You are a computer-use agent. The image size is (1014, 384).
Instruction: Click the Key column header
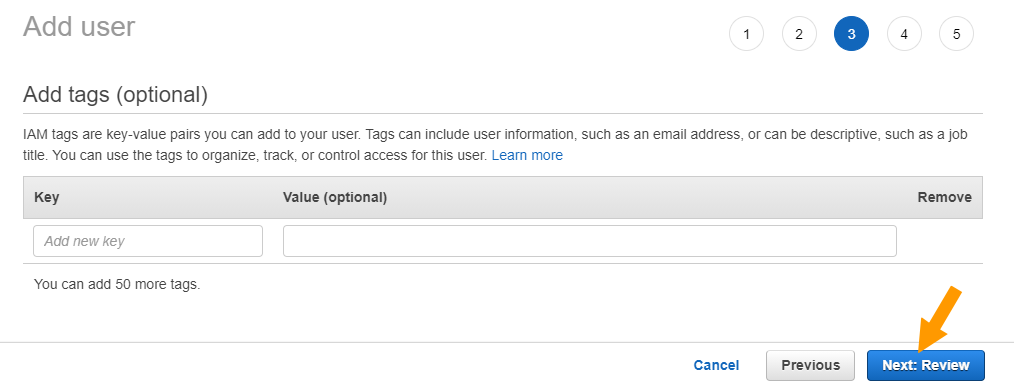[x=47, y=197]
